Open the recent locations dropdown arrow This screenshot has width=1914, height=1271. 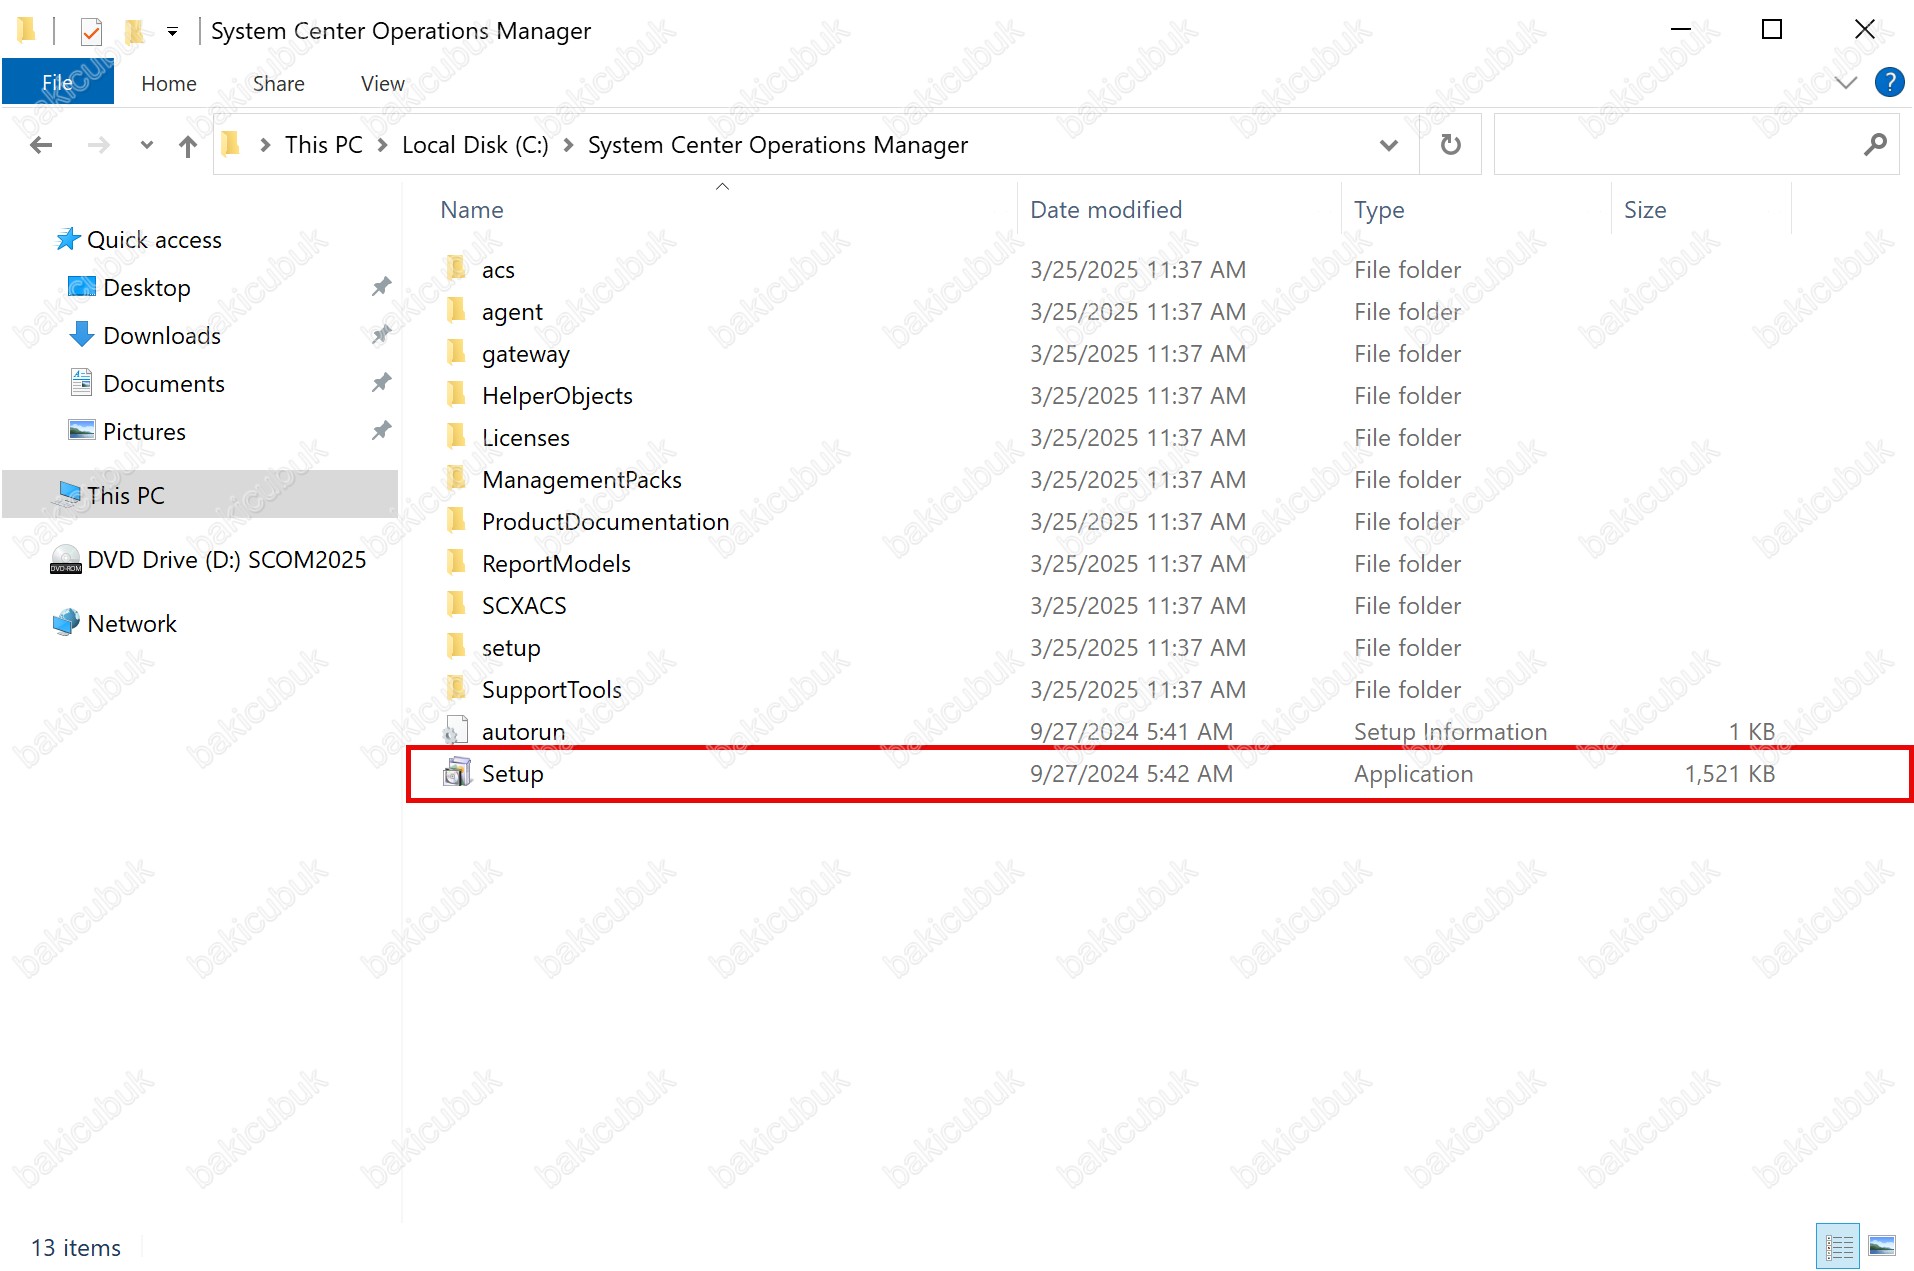147,145
